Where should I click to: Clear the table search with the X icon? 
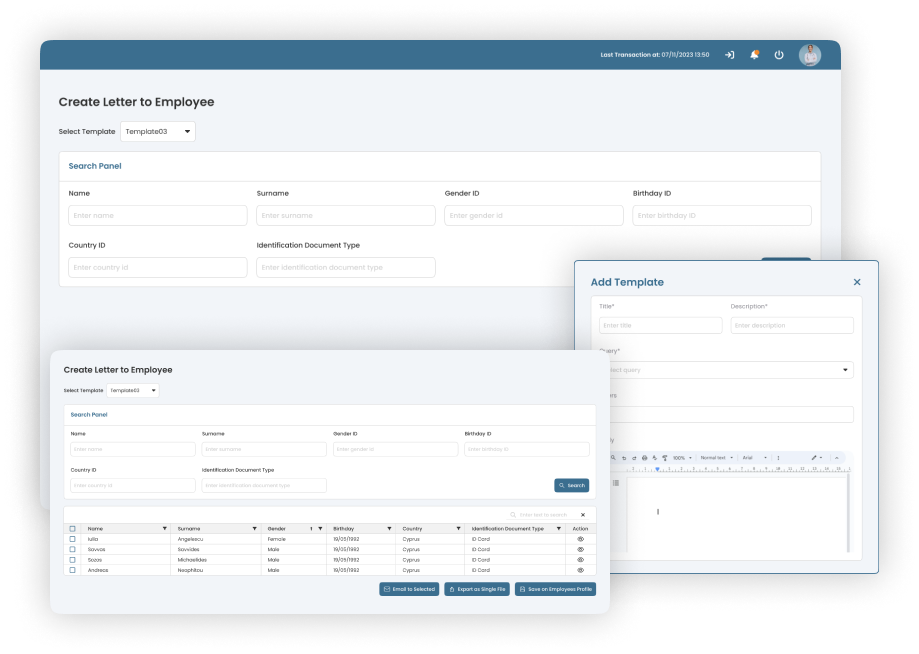coord(583,515)
